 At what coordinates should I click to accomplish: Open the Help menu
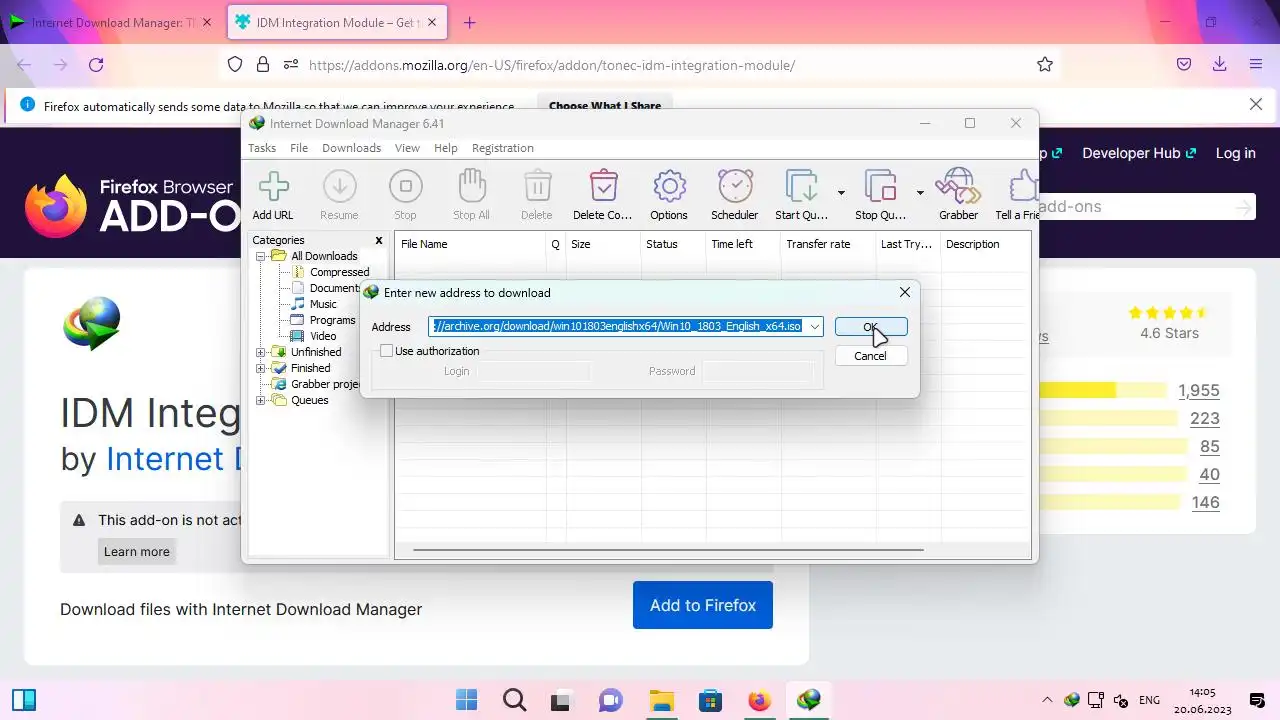coord(446,148)
